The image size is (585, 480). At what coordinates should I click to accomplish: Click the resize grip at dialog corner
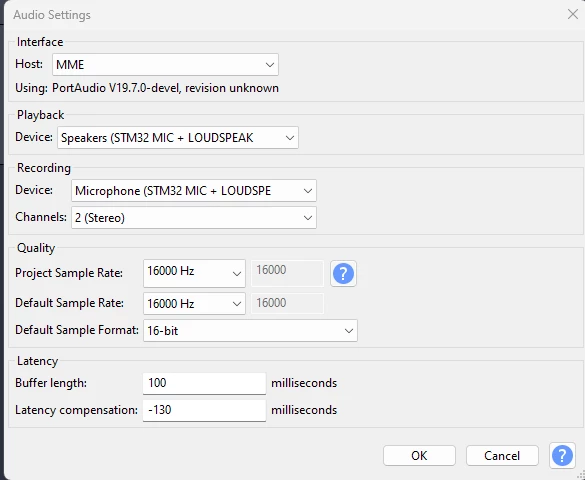point(581,475)
